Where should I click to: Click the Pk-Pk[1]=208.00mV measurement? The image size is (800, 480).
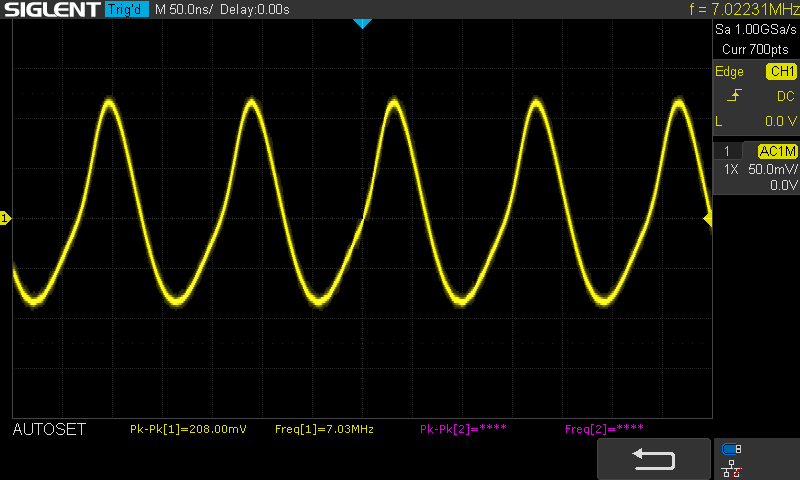click(x=188, y=429)
